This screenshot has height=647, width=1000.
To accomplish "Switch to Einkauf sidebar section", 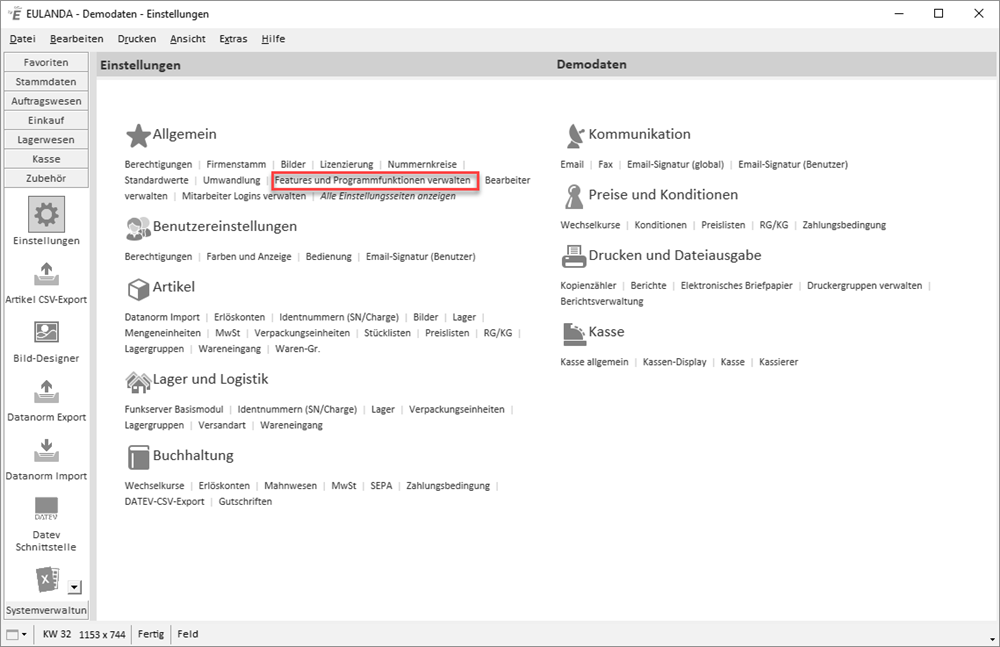I will 46,120.
